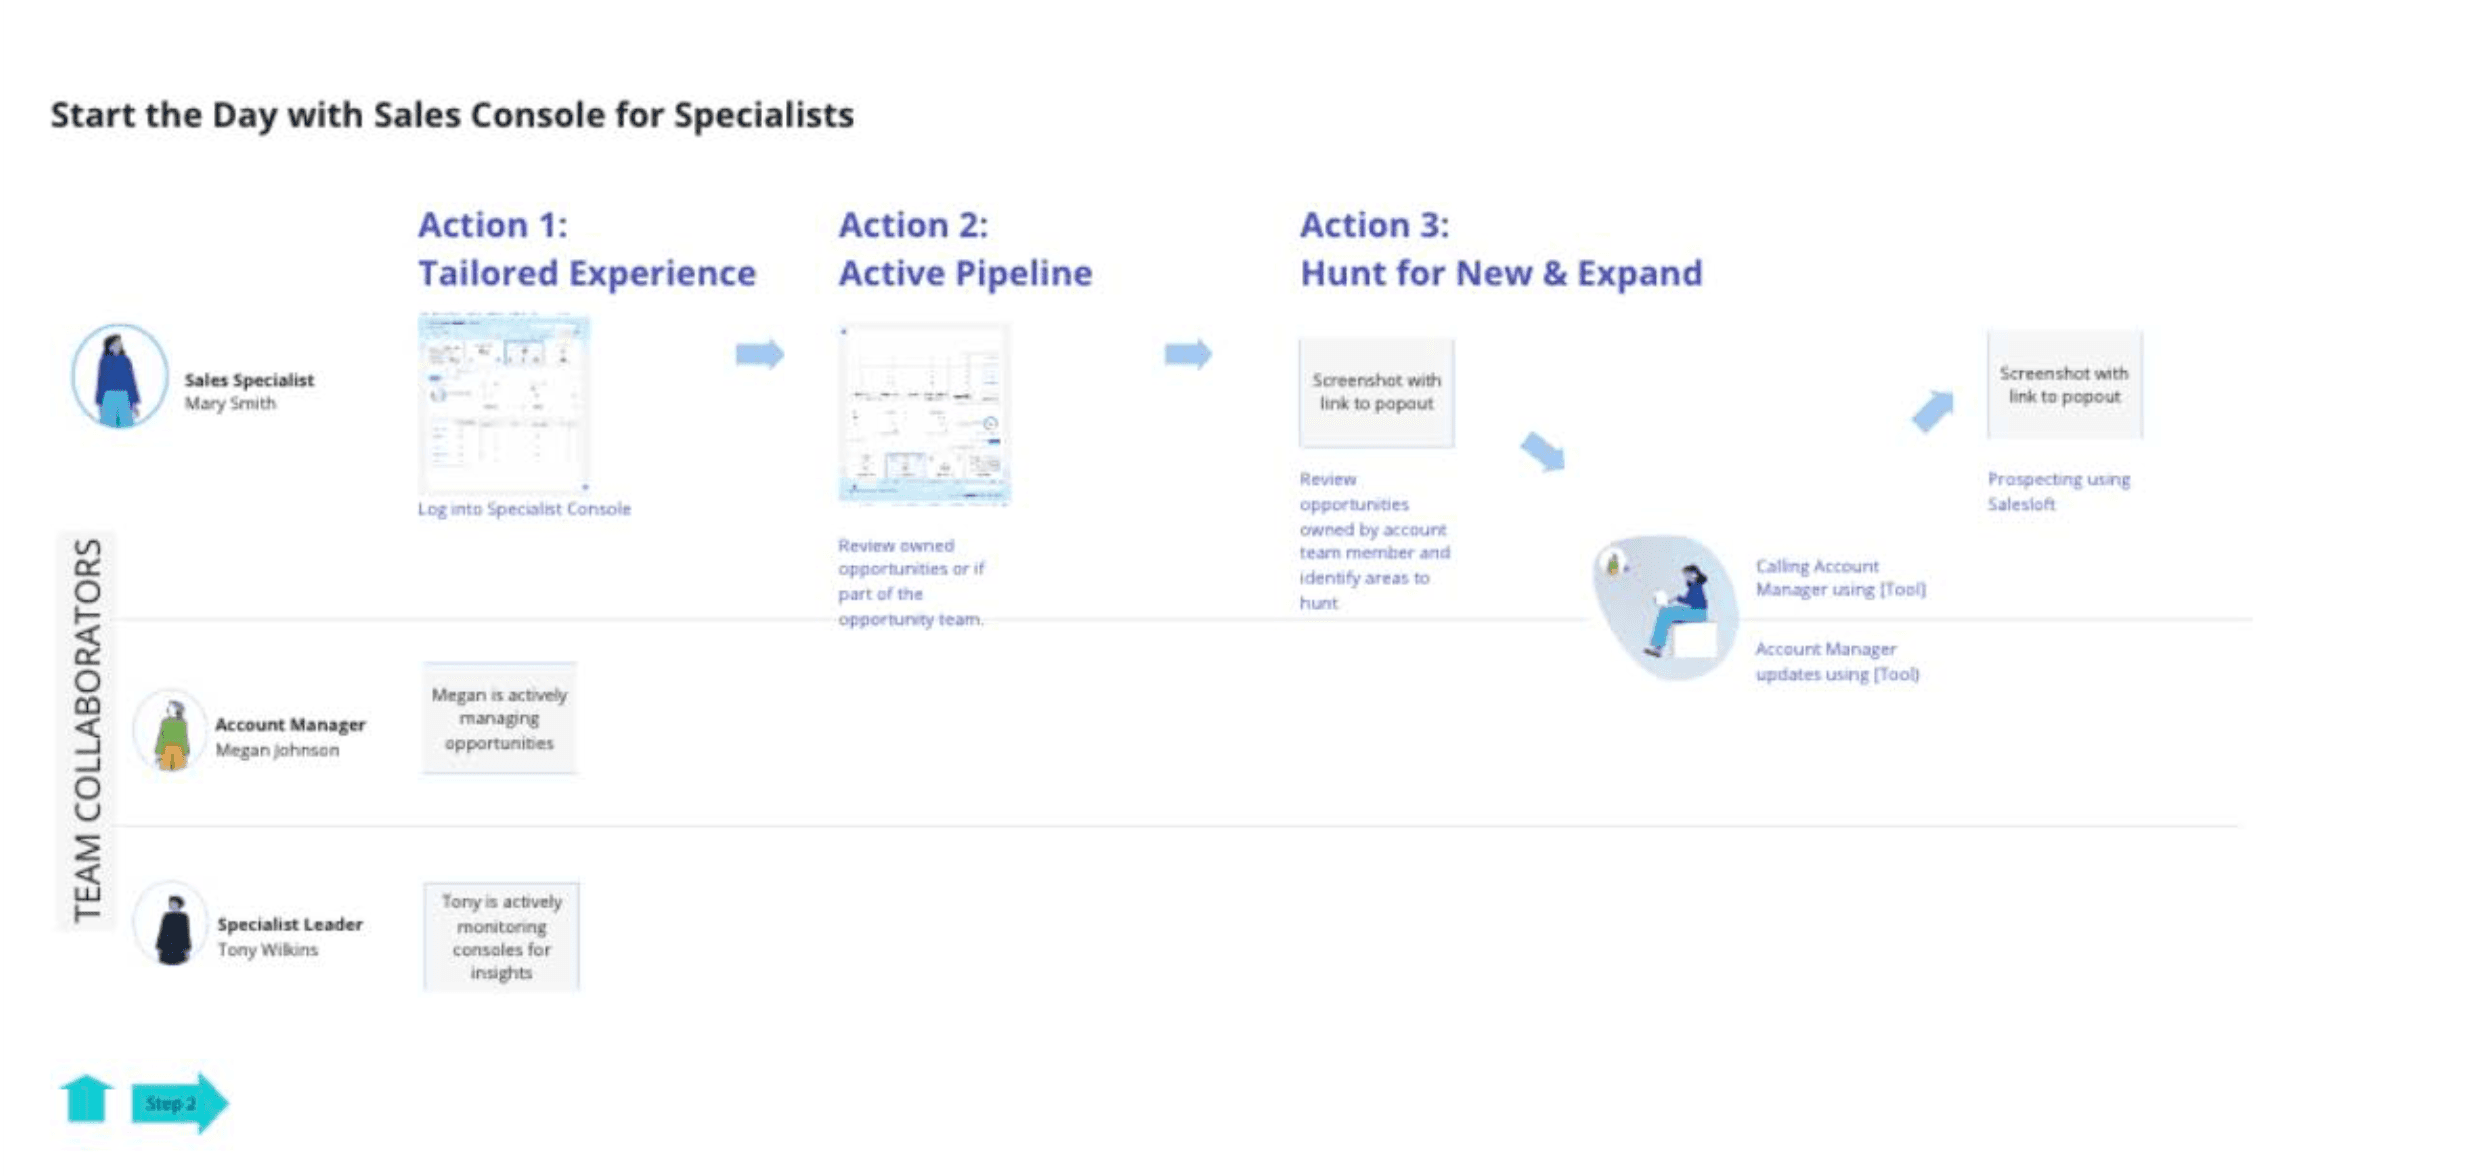This screenshot has height=1176, width=2488.
Task: Click 'Calling Account Manager using [Tool]' text
Action: 1841,578
